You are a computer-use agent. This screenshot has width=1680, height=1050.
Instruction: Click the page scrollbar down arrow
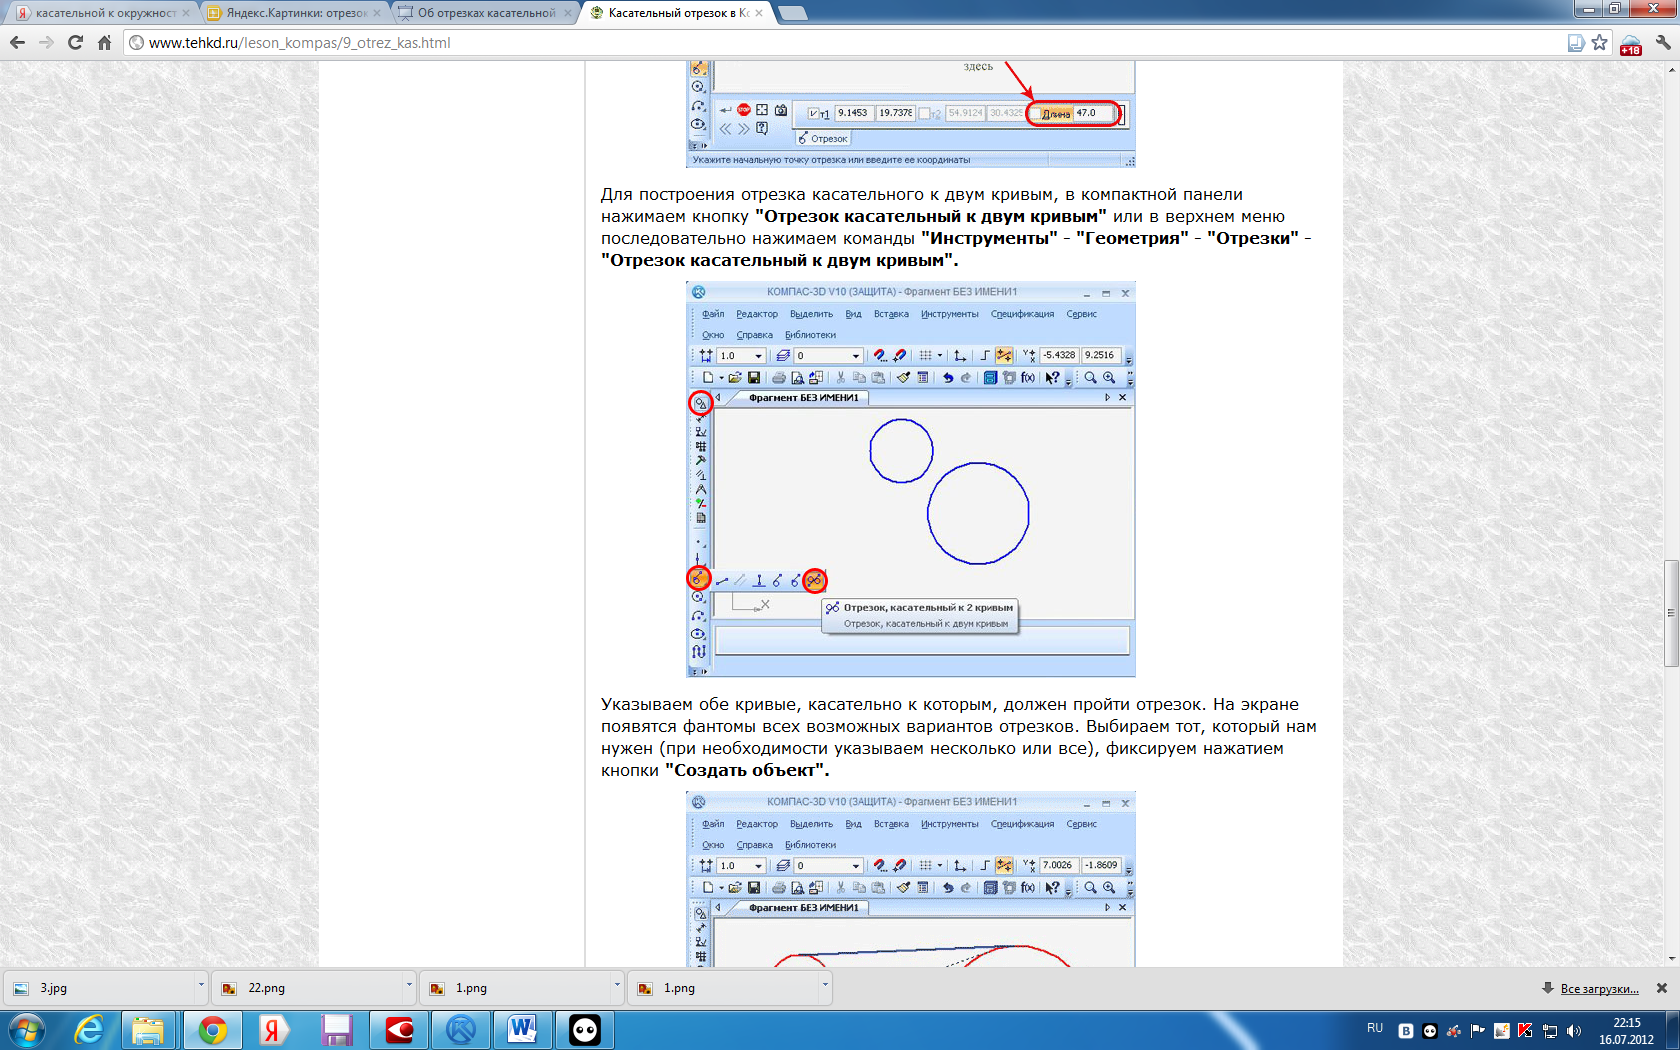pyautogui.click(x=1671, y=959)
